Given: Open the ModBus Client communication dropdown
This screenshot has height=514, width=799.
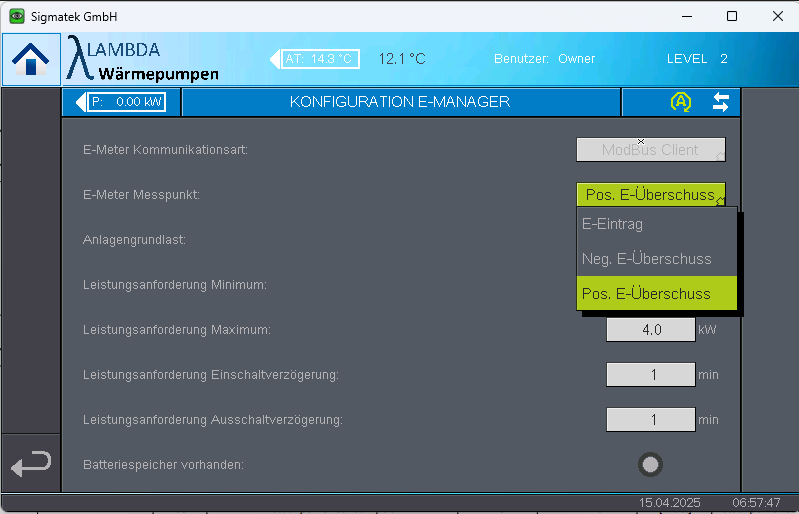Looking at the screenshot, I should [651, 150].
